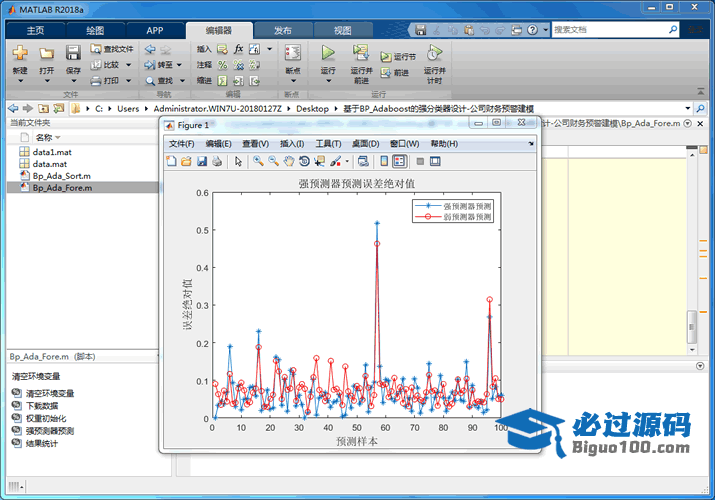Click the Print Figure icon
This screenshot has width=715, height=500.
(216, 161)
